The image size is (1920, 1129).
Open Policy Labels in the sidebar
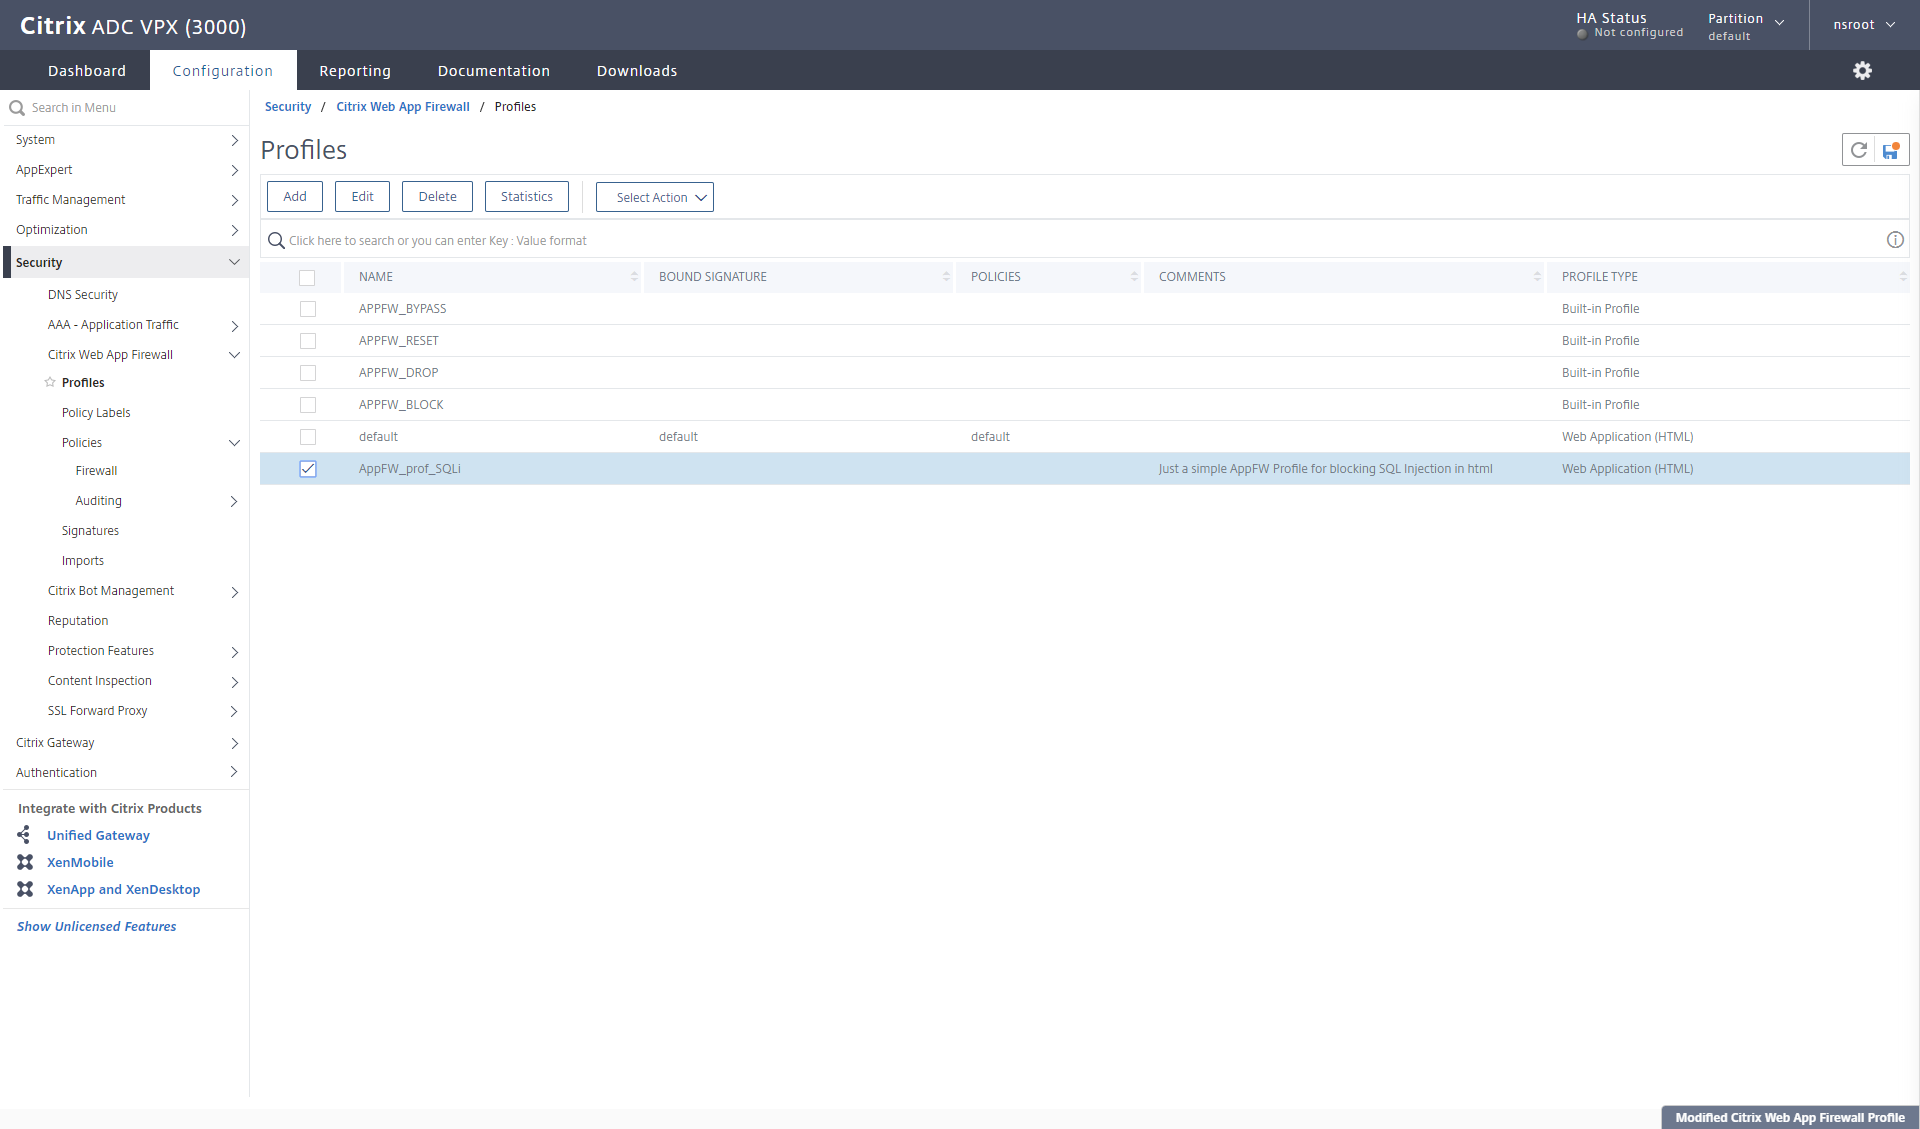click(96, 413)
